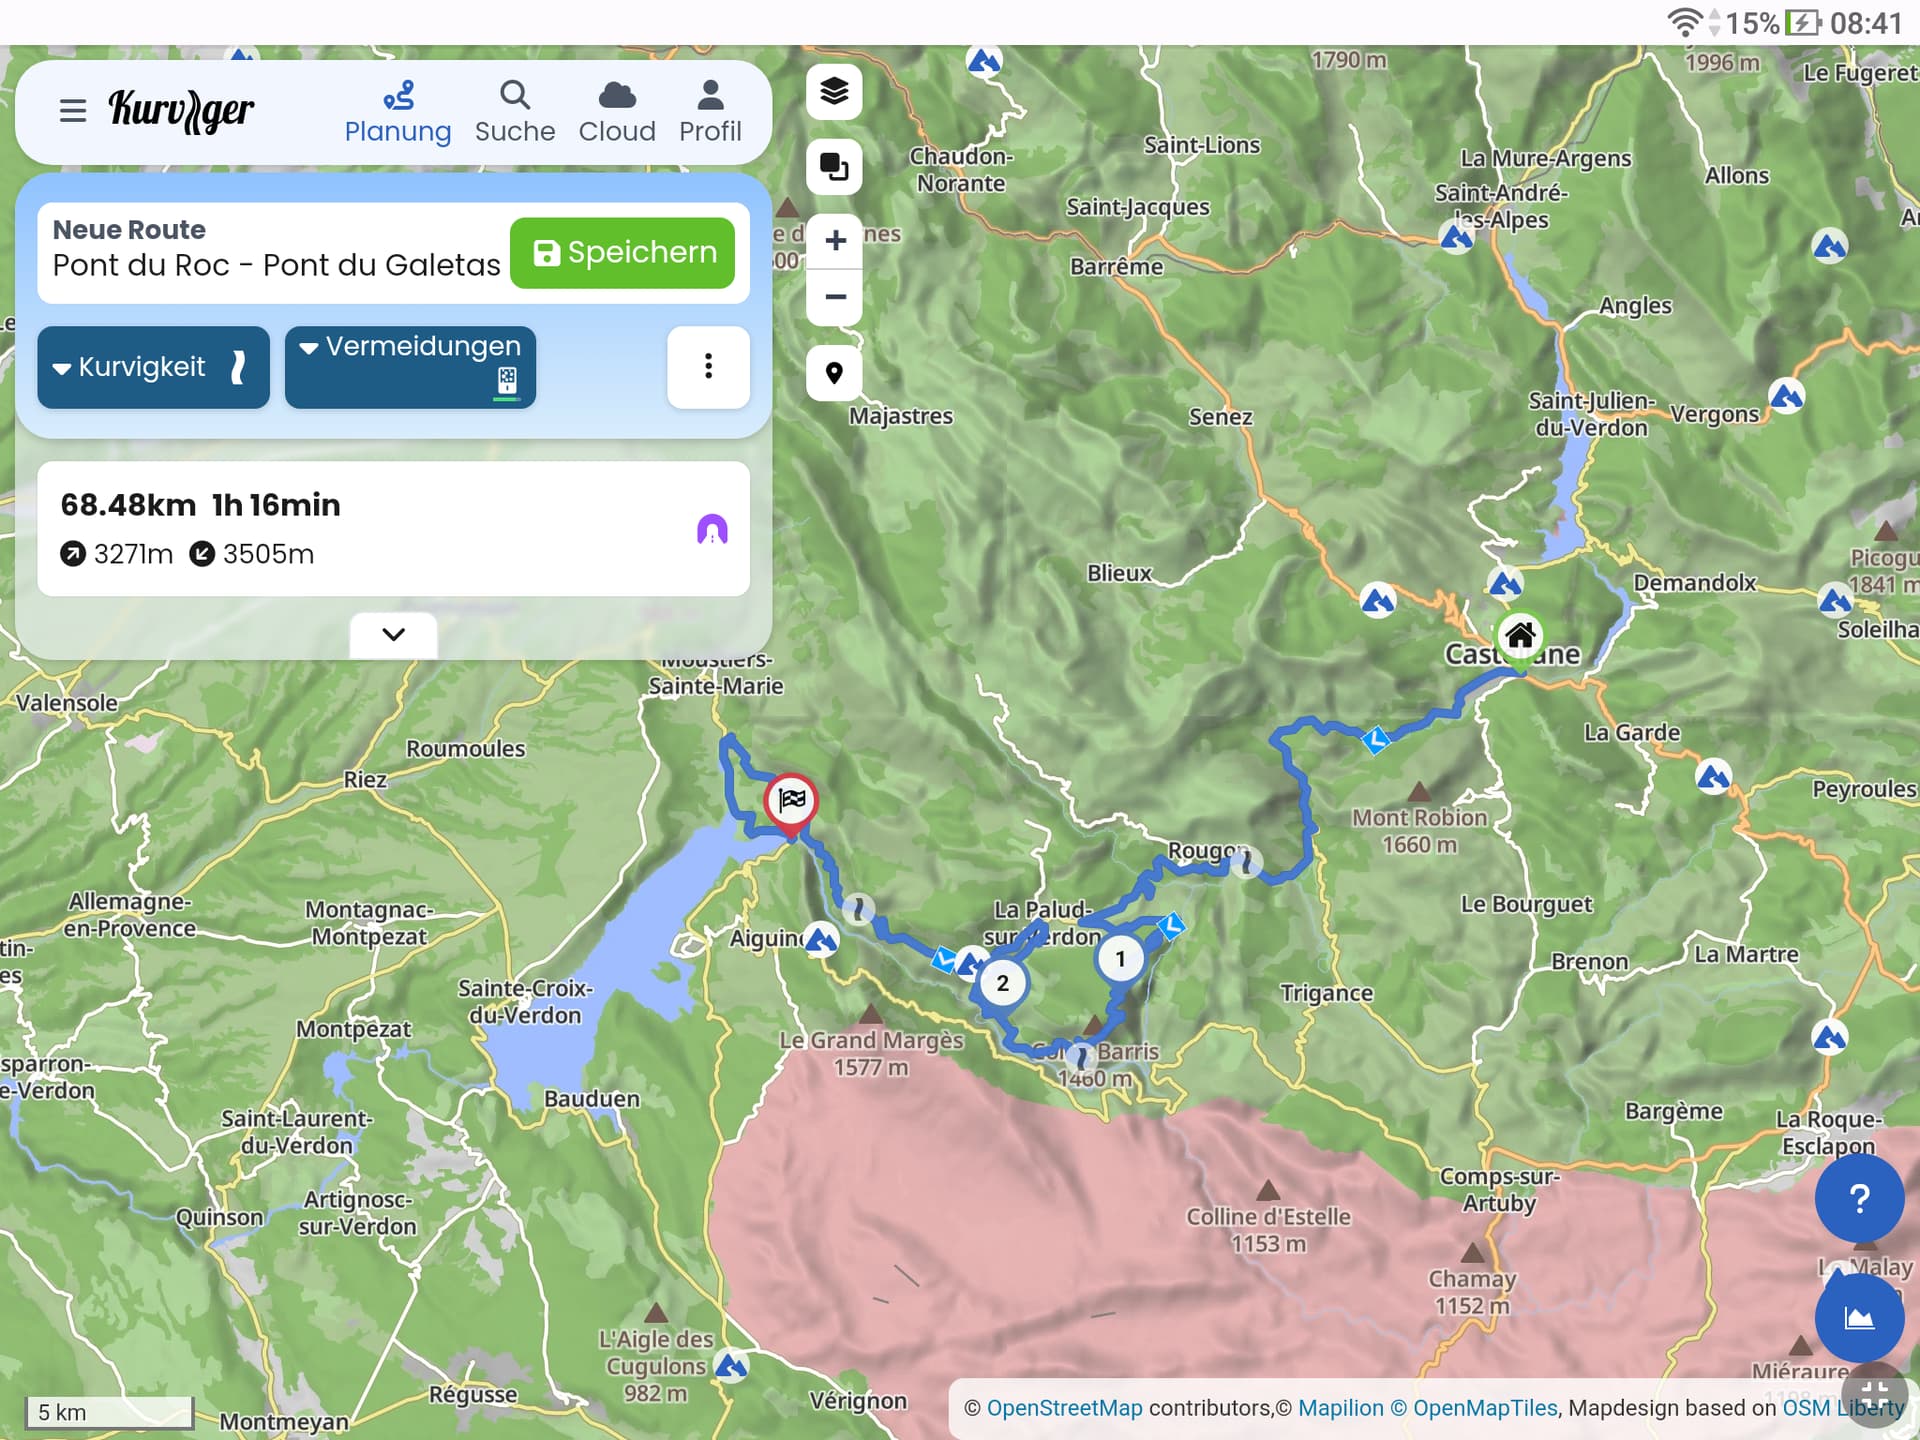Zoom out of the map
The width and height of the screenshot is (1920, 1440).
click(835, 297)
